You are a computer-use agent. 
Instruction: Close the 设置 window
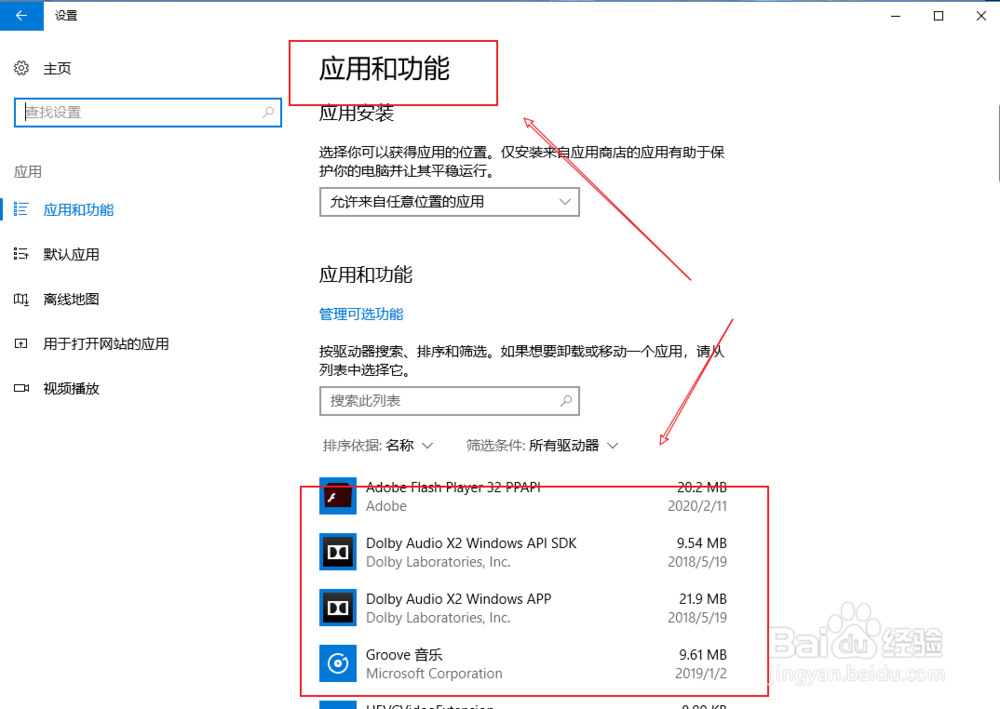981,15
